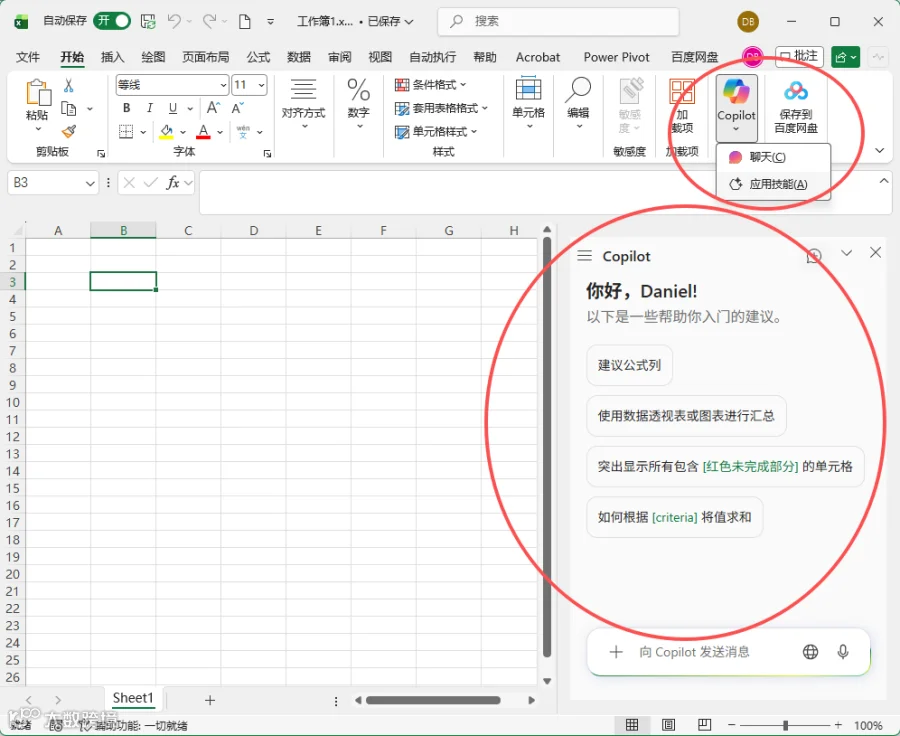Open the font size 11 dropdown
Image resolution: width=900 pixels, height=736 pixels.
tap(262, 85)
